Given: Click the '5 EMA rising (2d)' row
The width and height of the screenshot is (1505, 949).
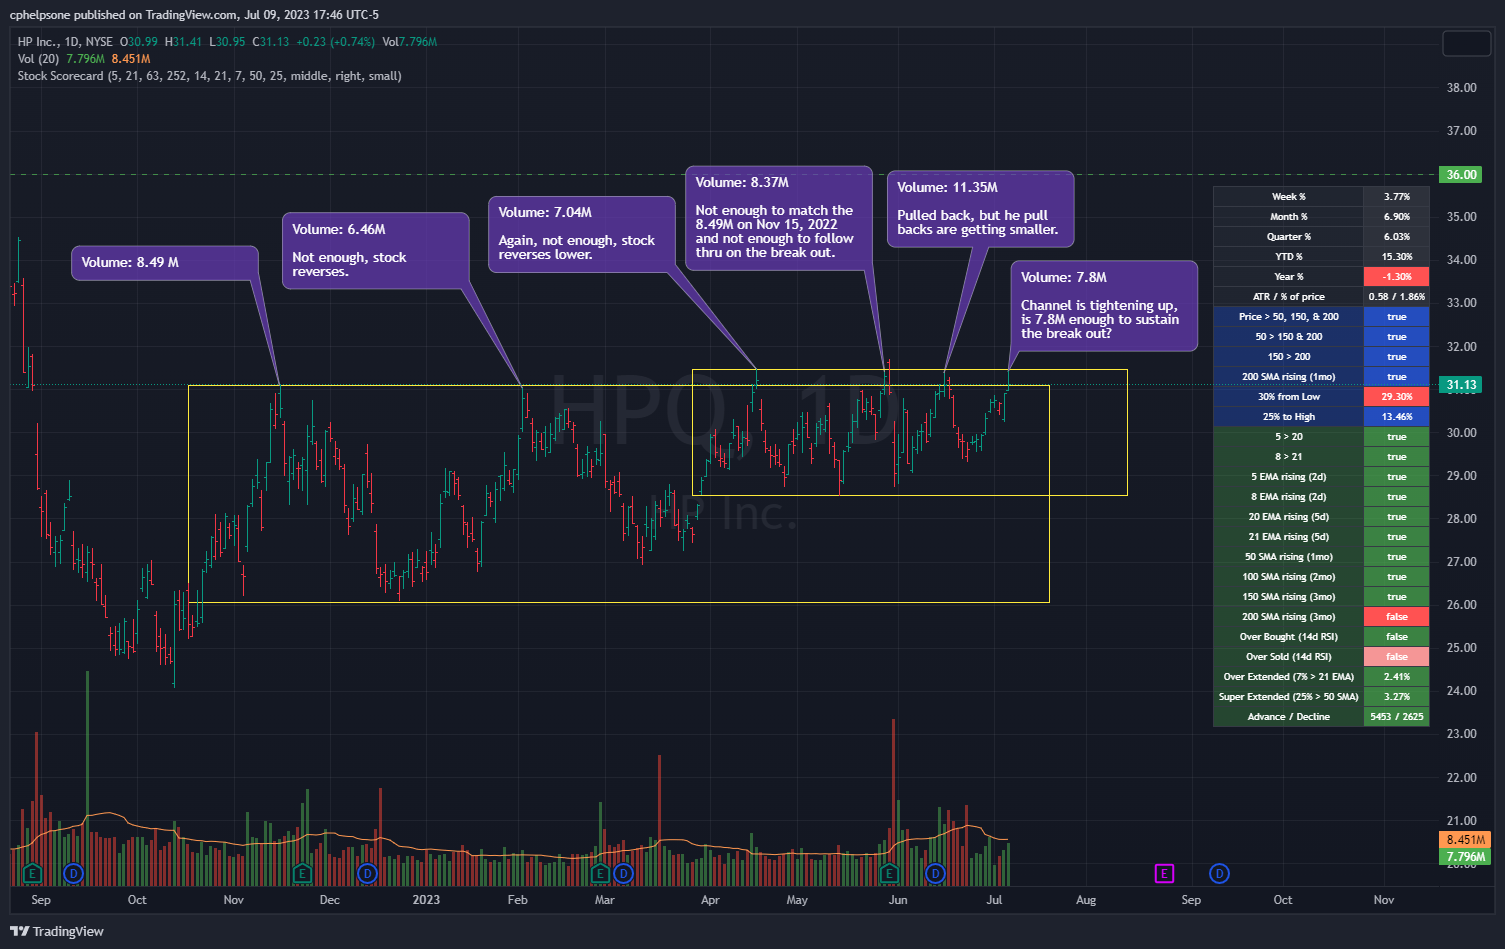Looking at the screenshot, I should point(1321,477).
